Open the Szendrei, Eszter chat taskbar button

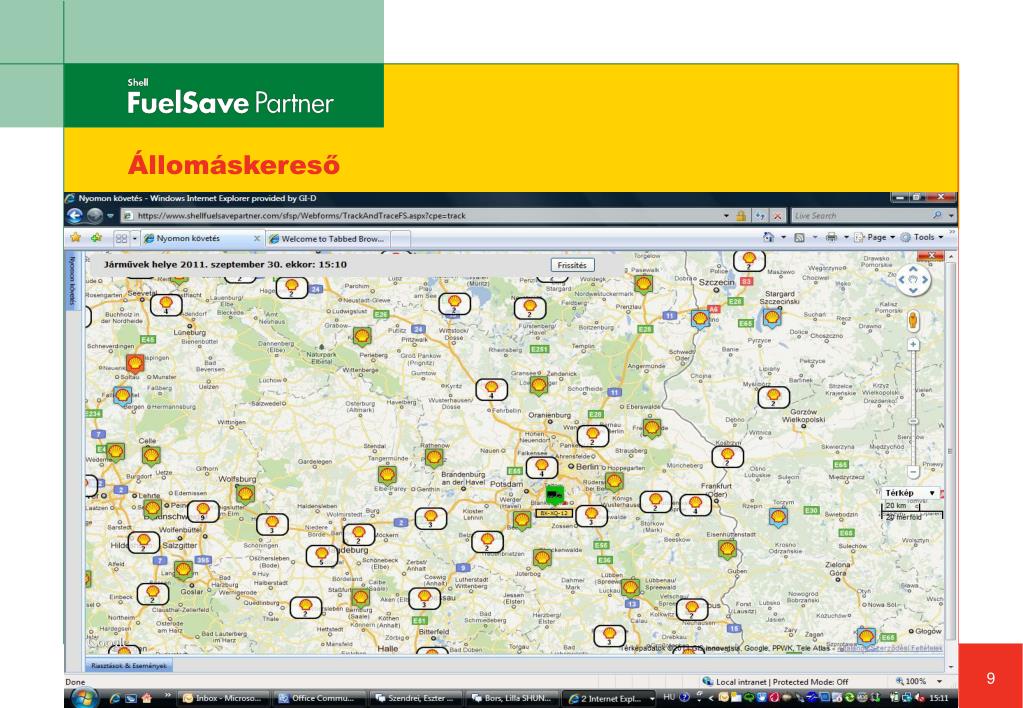tap(416, 698)
